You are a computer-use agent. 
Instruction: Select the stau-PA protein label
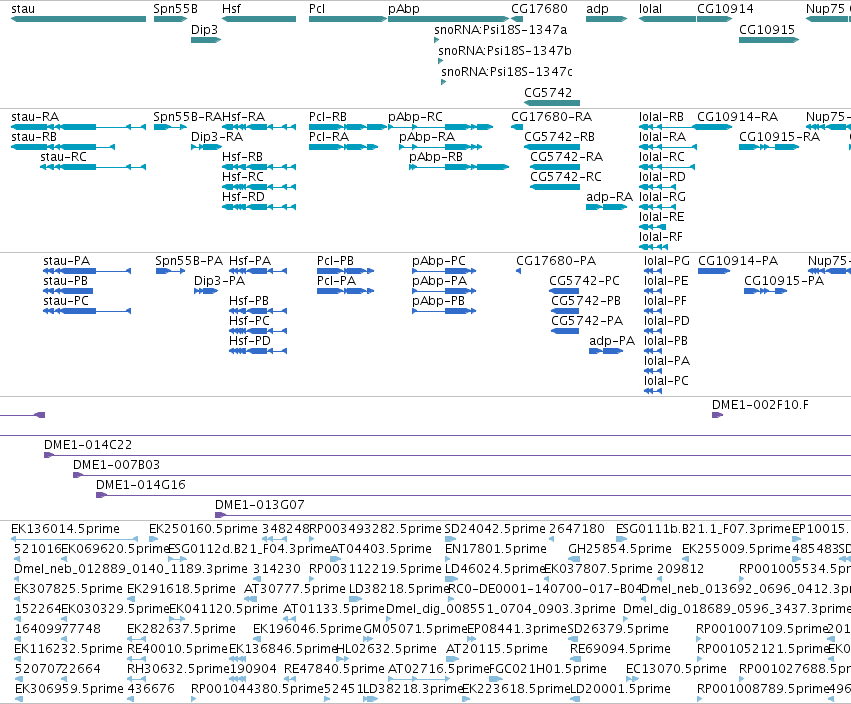coord(67,261)
